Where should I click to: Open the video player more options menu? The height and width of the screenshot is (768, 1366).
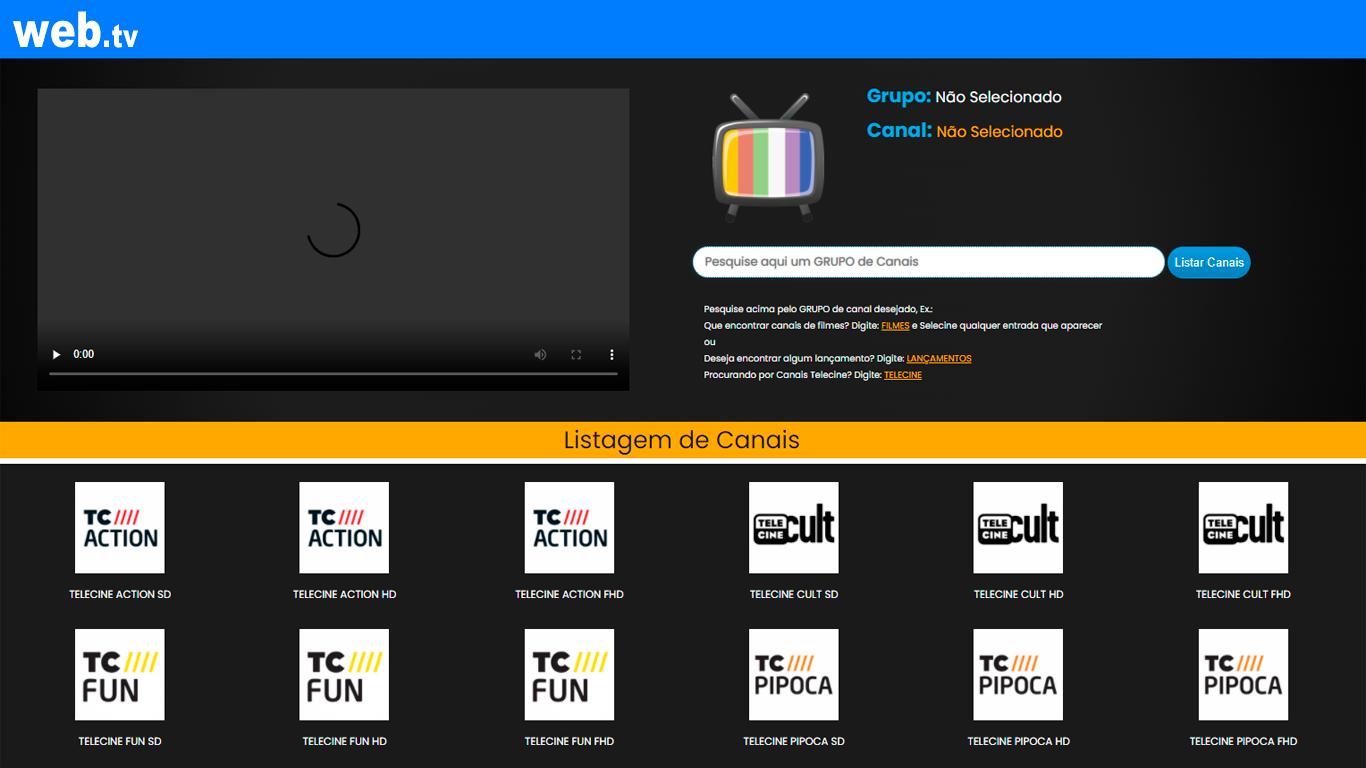pos(612,354)
